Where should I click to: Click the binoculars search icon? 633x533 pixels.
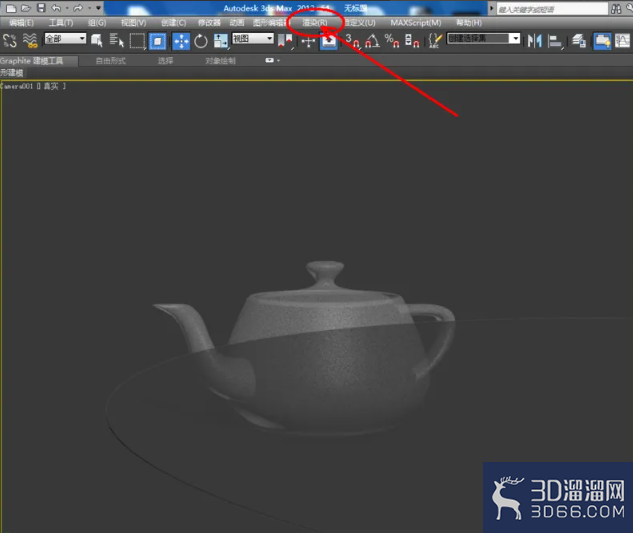616,9
